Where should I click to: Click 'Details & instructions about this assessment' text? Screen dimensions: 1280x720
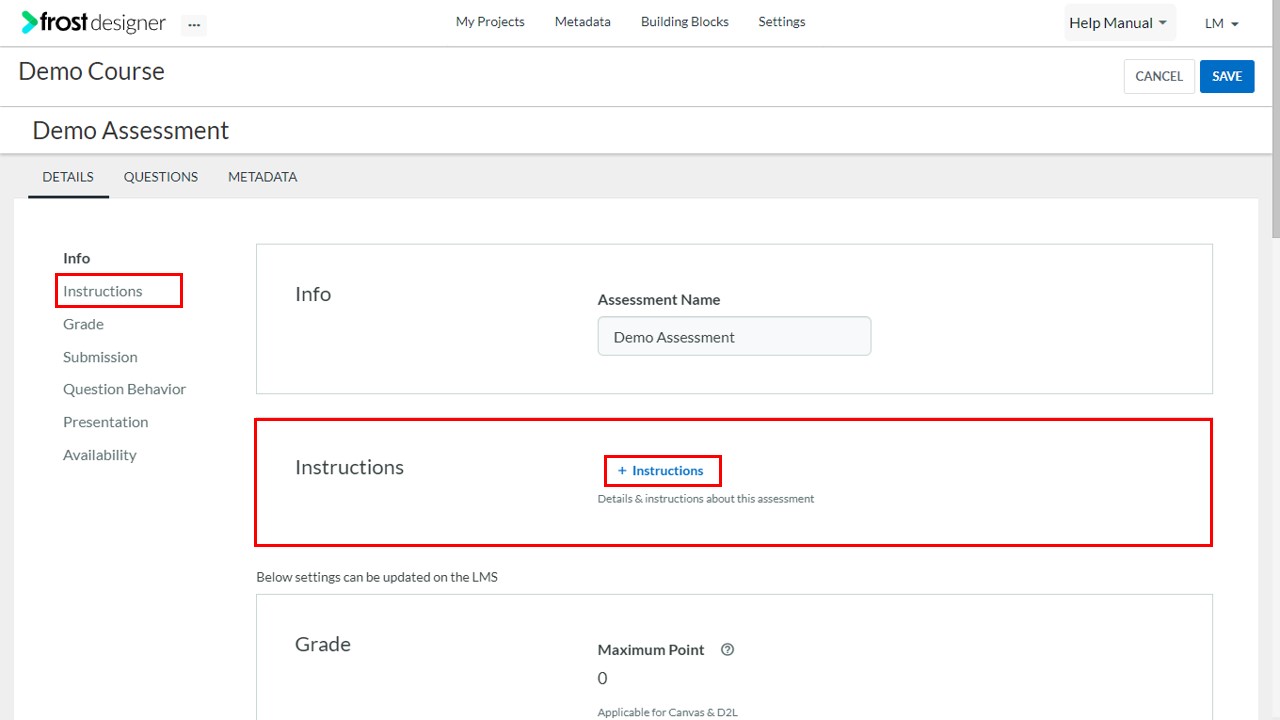click(706, 498)
